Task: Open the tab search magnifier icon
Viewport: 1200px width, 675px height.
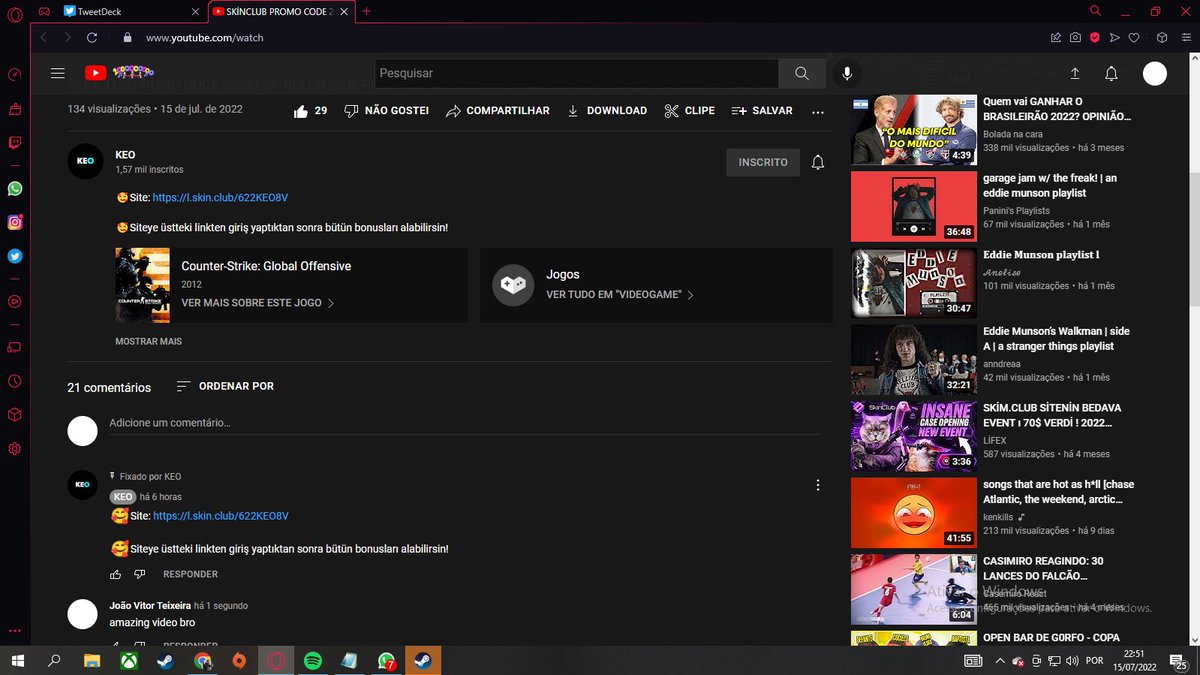Action: coord(1095,11)
